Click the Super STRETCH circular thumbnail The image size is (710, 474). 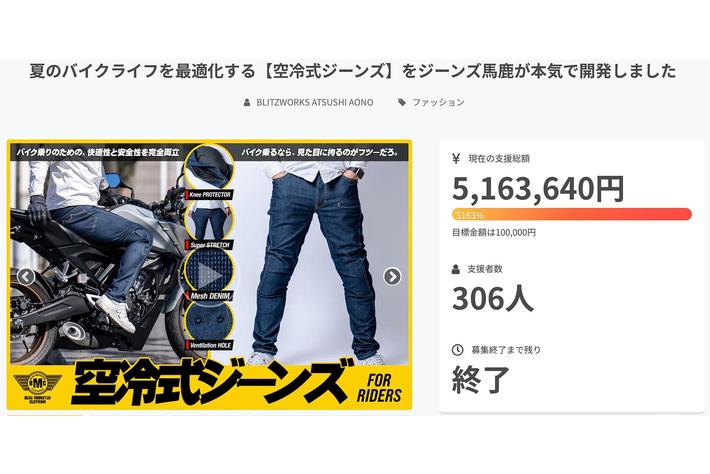pos(208,222)
